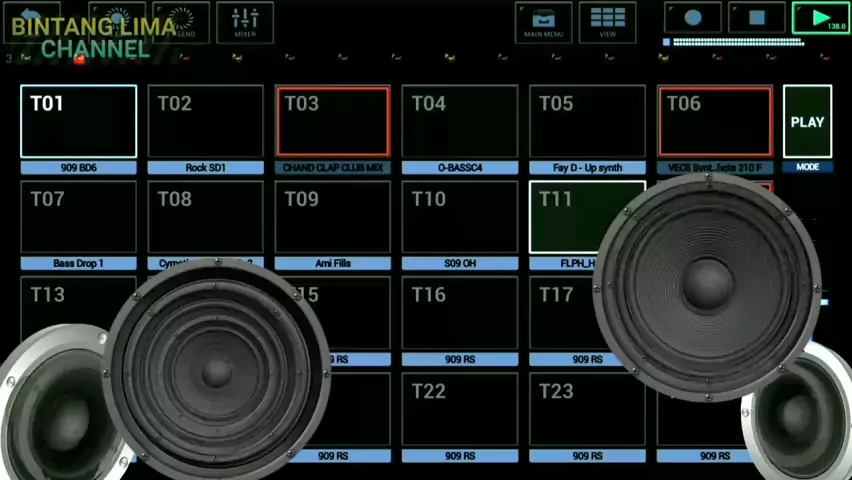Open the Rock SD1 sample label

205,168
